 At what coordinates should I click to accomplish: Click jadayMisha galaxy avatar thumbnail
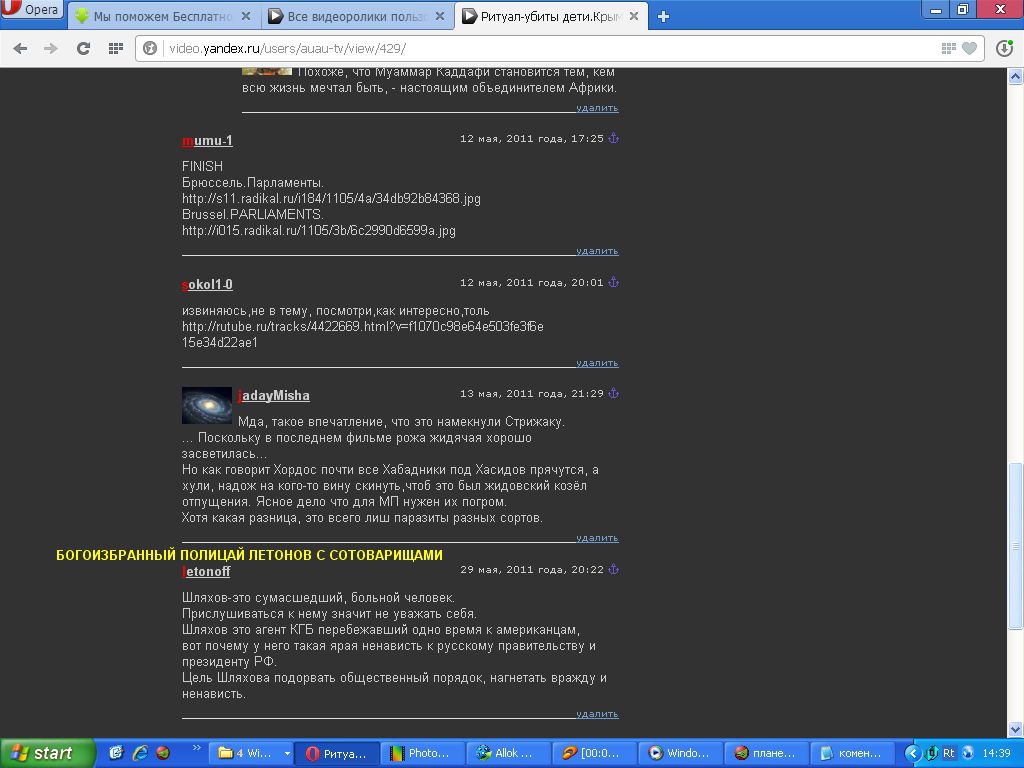click(x=206, y=406)
